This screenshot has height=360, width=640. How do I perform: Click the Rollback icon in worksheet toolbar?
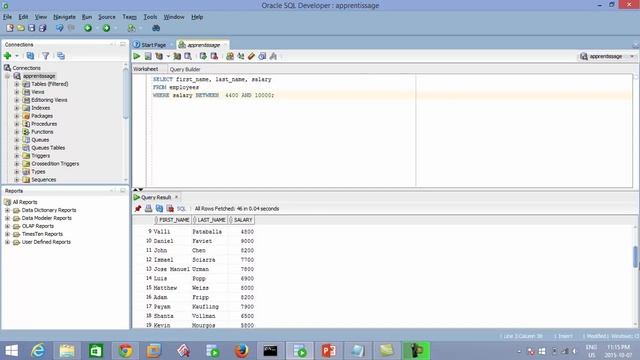coord(214,56)
